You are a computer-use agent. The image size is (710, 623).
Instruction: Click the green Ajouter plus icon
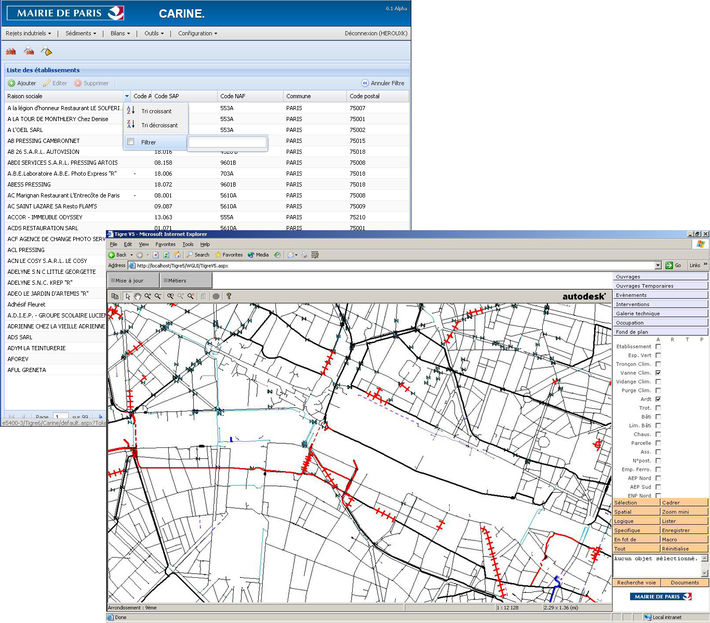click(x=11, y=83)
